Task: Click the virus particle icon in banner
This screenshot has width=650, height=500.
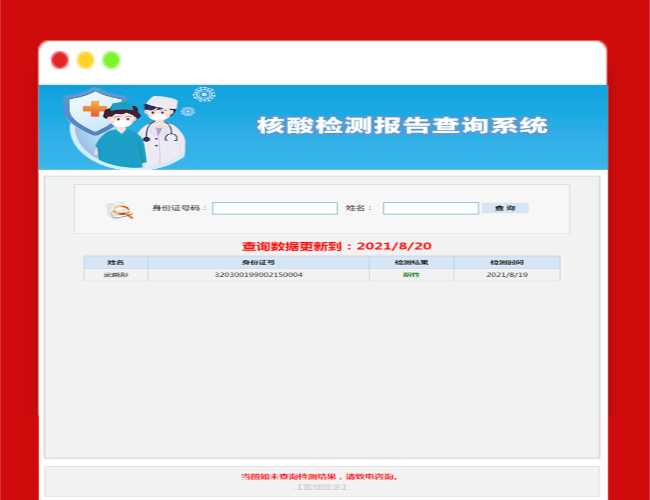Action: [204, 95]
